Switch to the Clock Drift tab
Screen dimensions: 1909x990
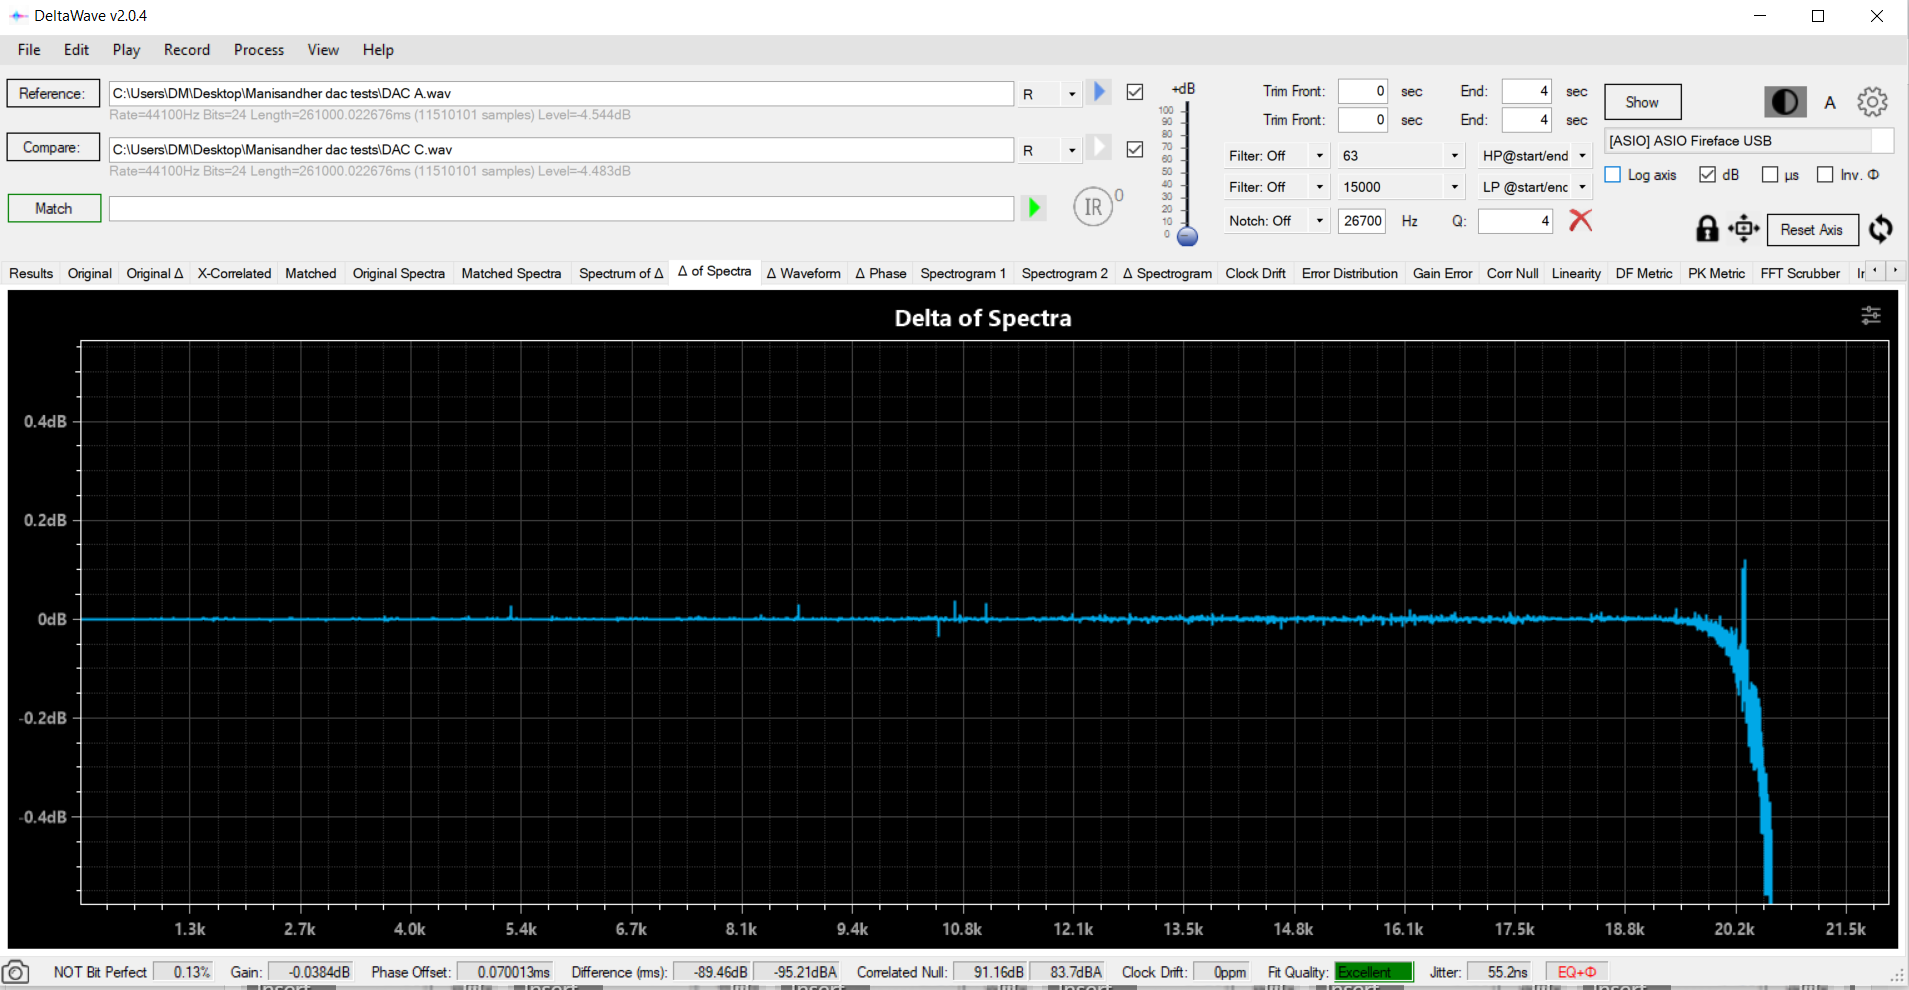[1255, 273]
